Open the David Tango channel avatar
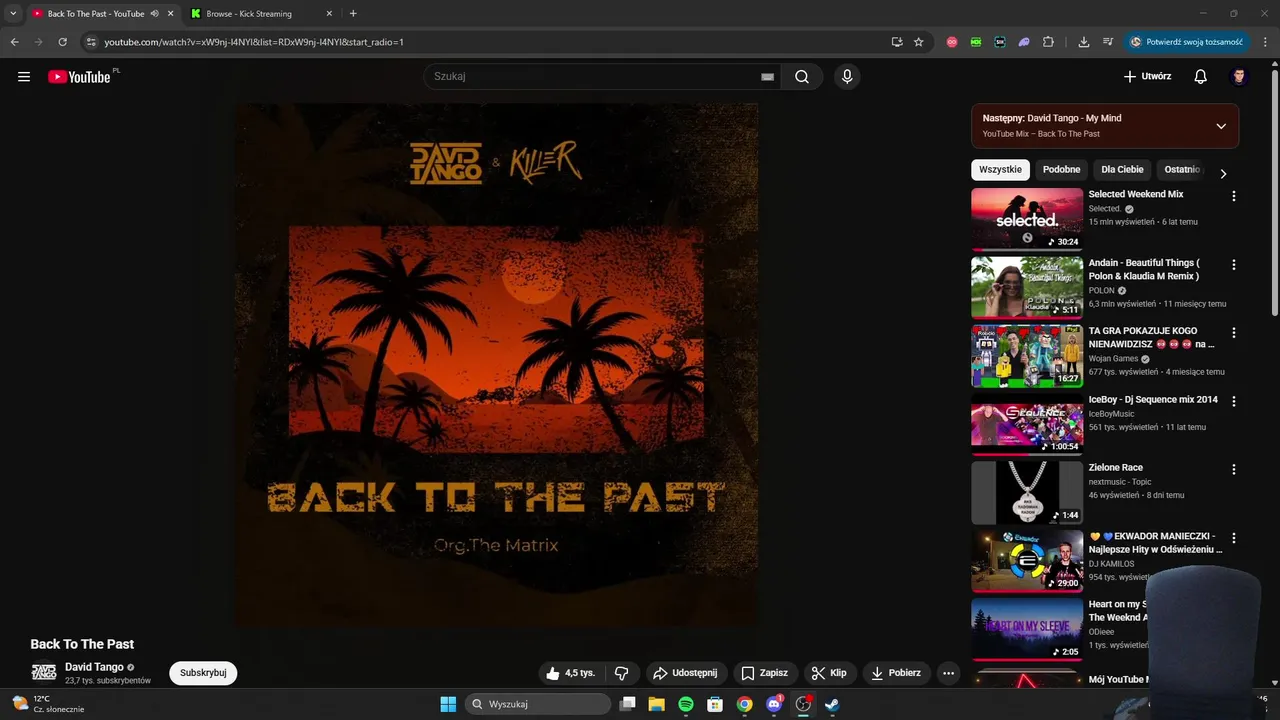The height and width of the screenshot is (720, 1280). 44,673
